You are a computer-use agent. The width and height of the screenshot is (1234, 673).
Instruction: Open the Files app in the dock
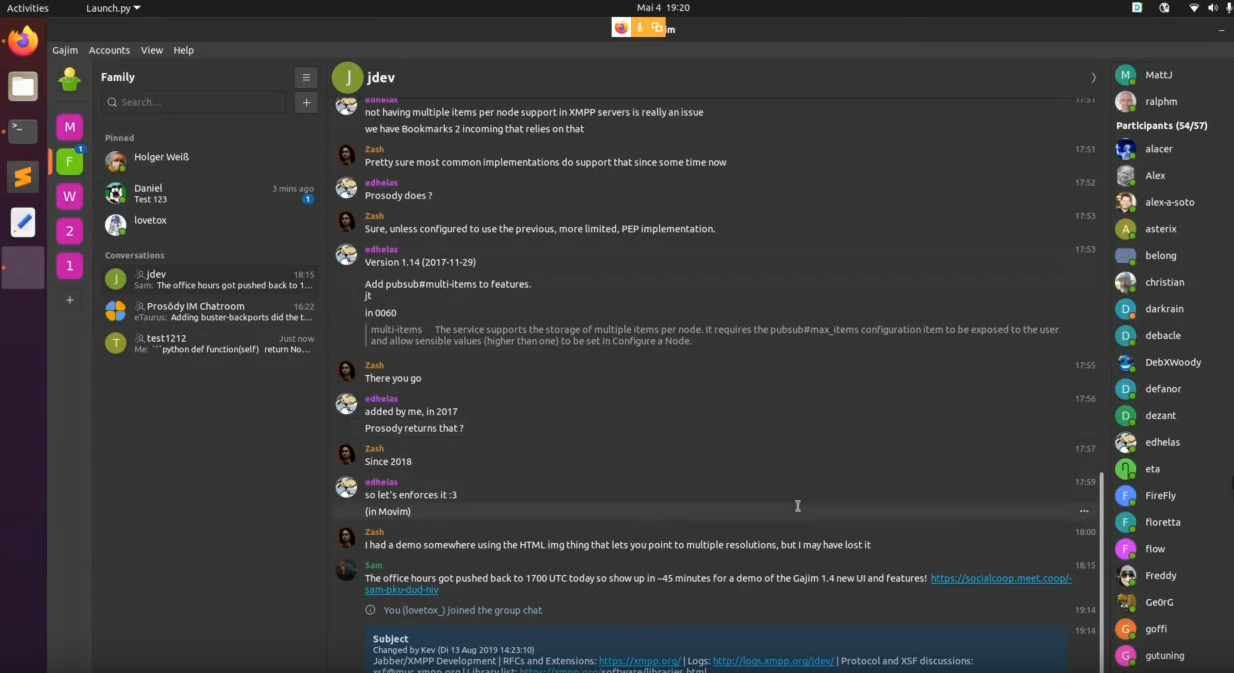[23, 86]
